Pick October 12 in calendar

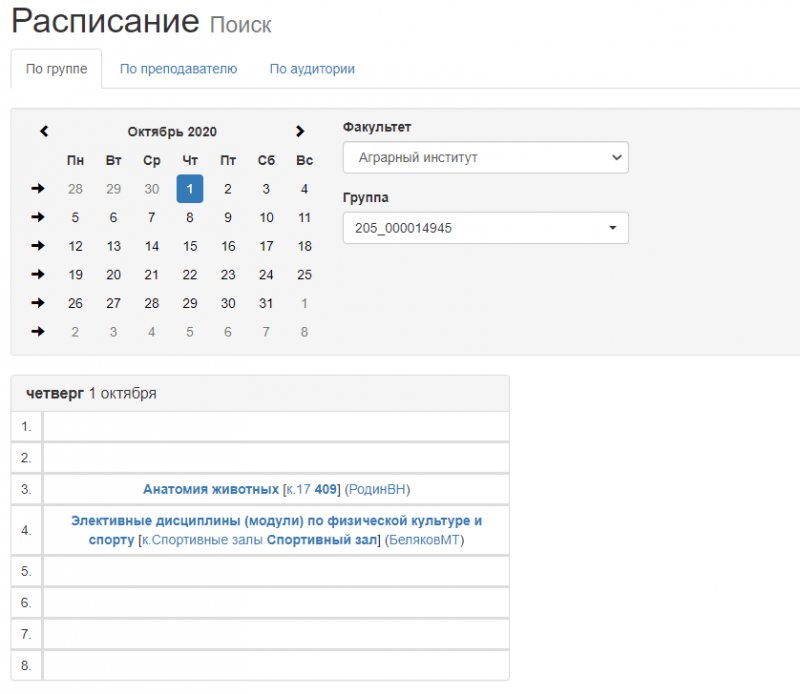coord(75,246)
